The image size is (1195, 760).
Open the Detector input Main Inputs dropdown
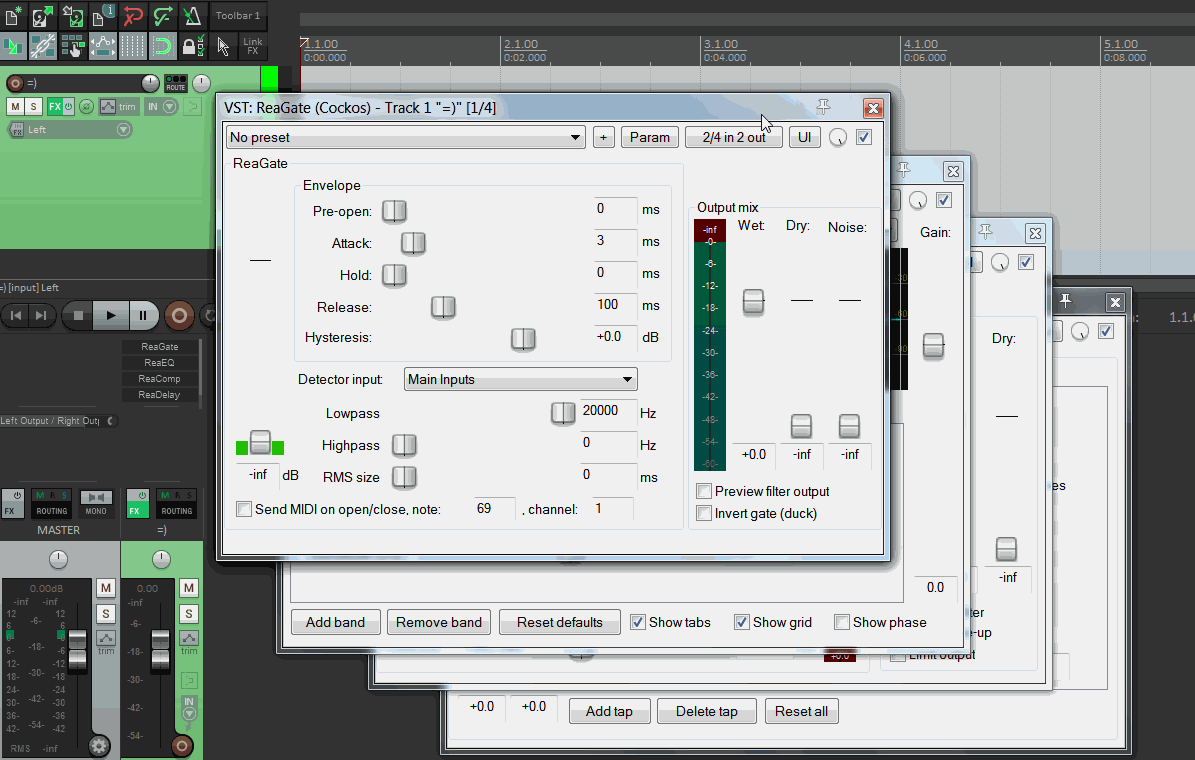(521, 379)
